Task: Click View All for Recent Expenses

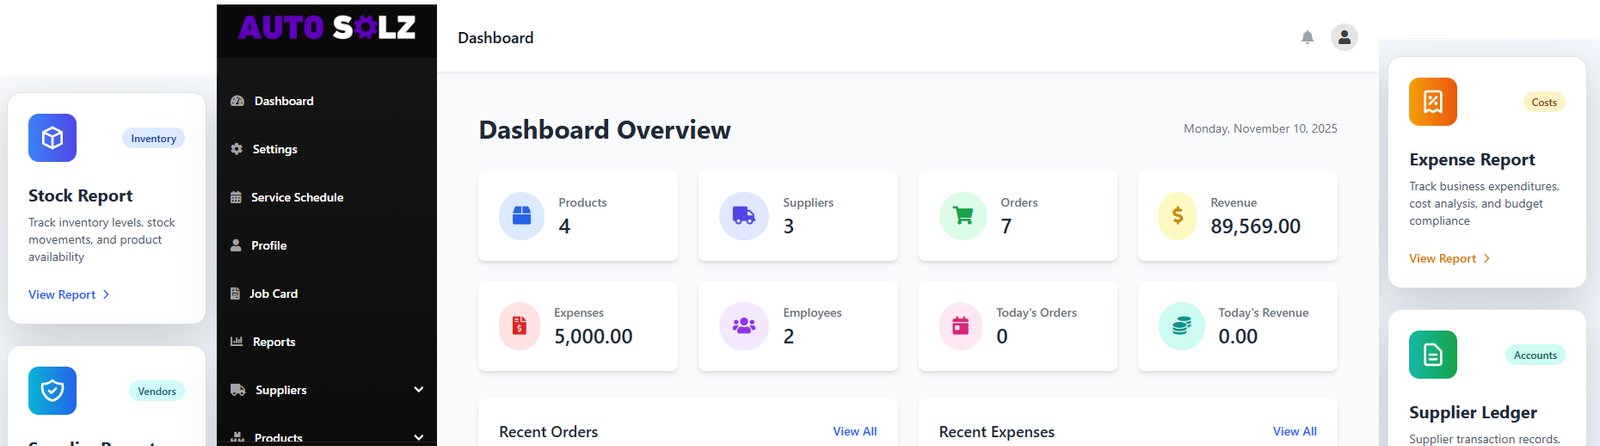Action: (x=1294, y=431)
